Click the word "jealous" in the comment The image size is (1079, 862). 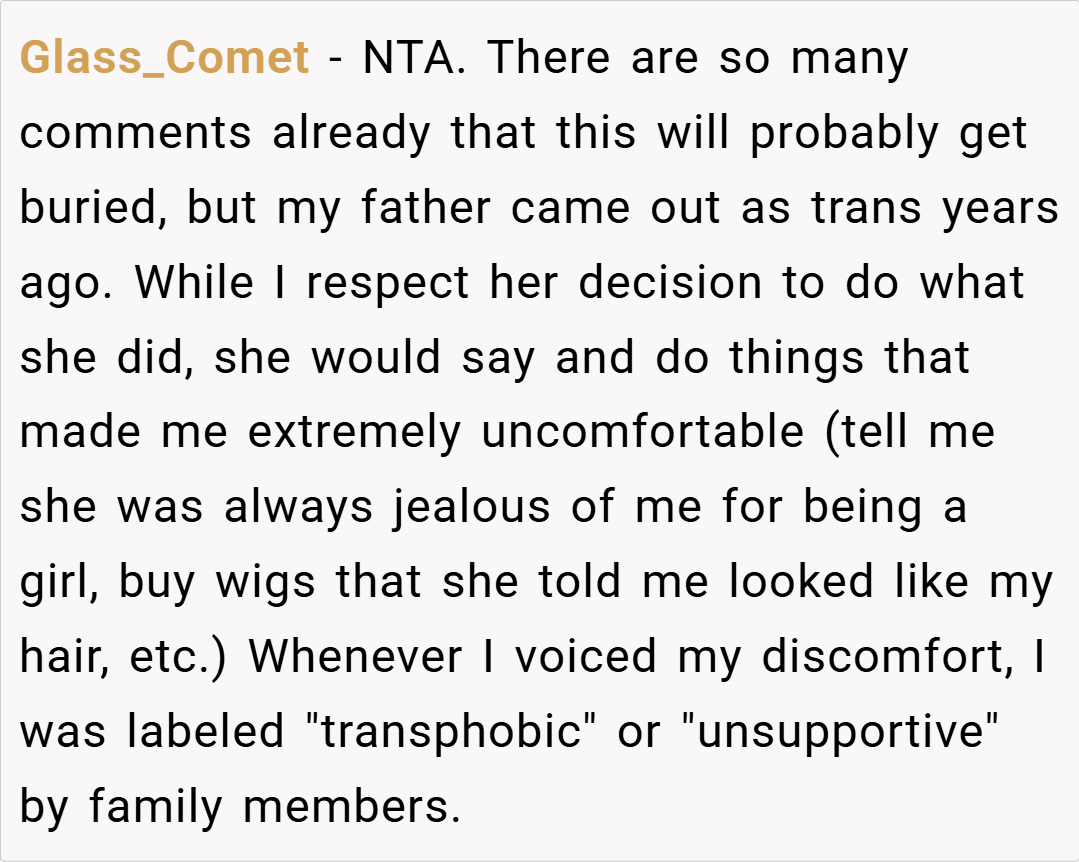(x=471, y=508)
